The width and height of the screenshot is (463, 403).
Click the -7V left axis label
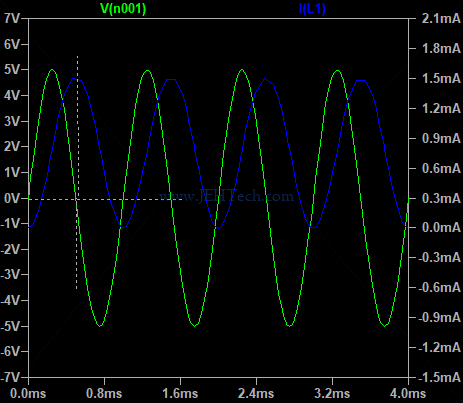(10, 377)
